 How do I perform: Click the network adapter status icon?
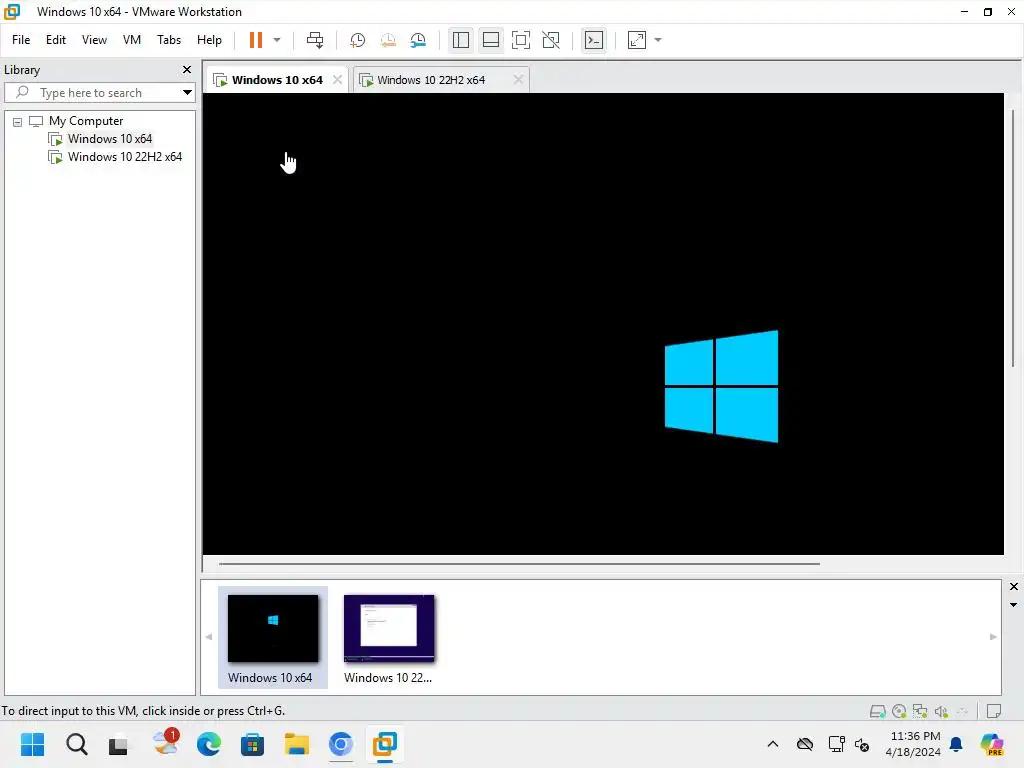click(x=920, y=711)
